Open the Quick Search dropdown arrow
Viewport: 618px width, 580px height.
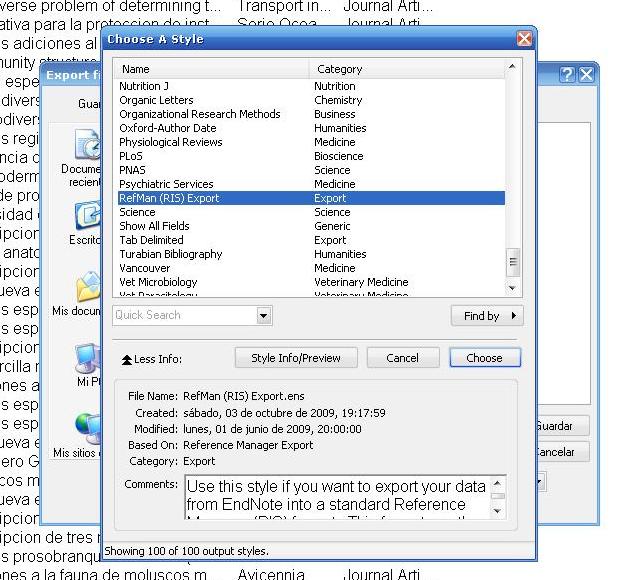pyautogui.click(x=264, y=316)
